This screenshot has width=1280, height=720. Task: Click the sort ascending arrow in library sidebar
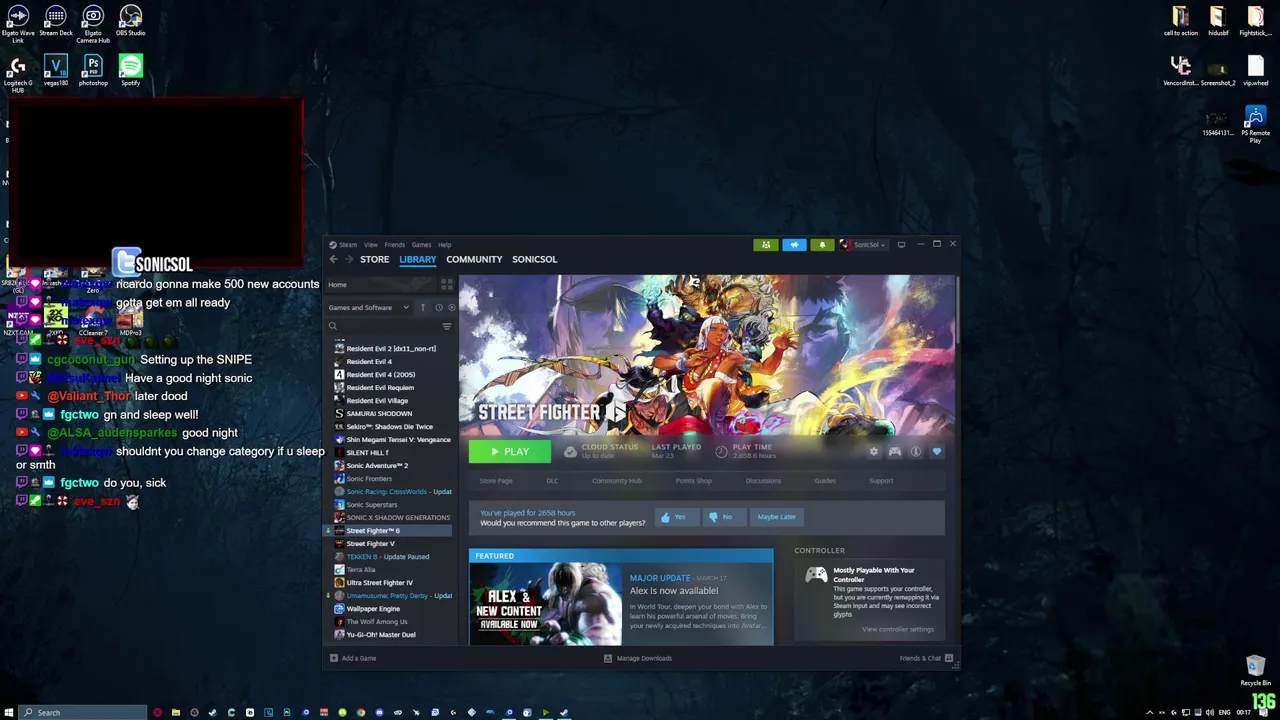pos(423,307)
